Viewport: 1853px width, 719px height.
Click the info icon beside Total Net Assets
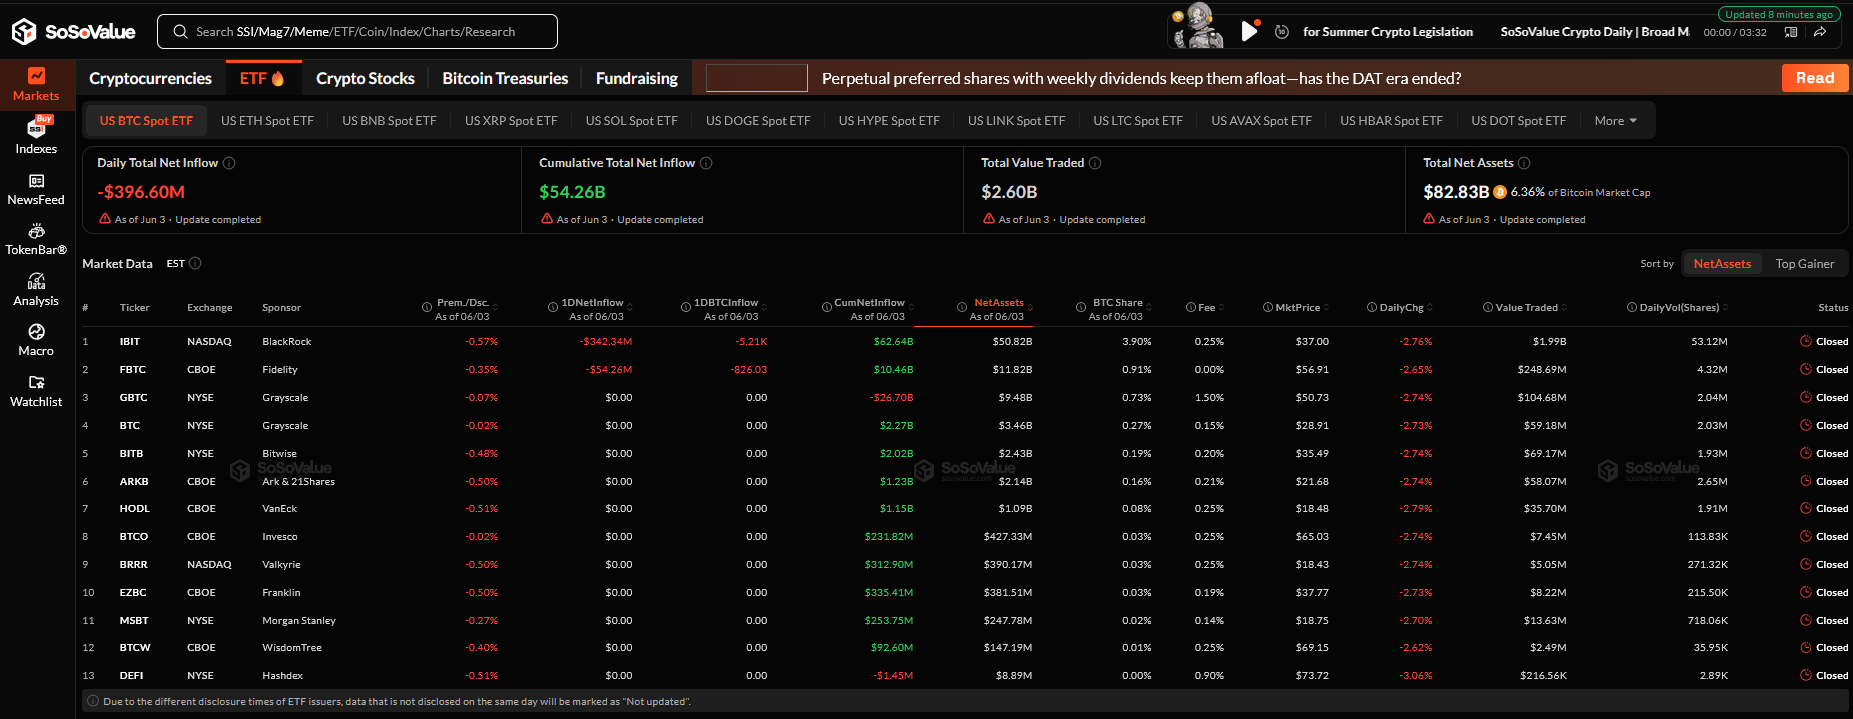point(1524,163)
